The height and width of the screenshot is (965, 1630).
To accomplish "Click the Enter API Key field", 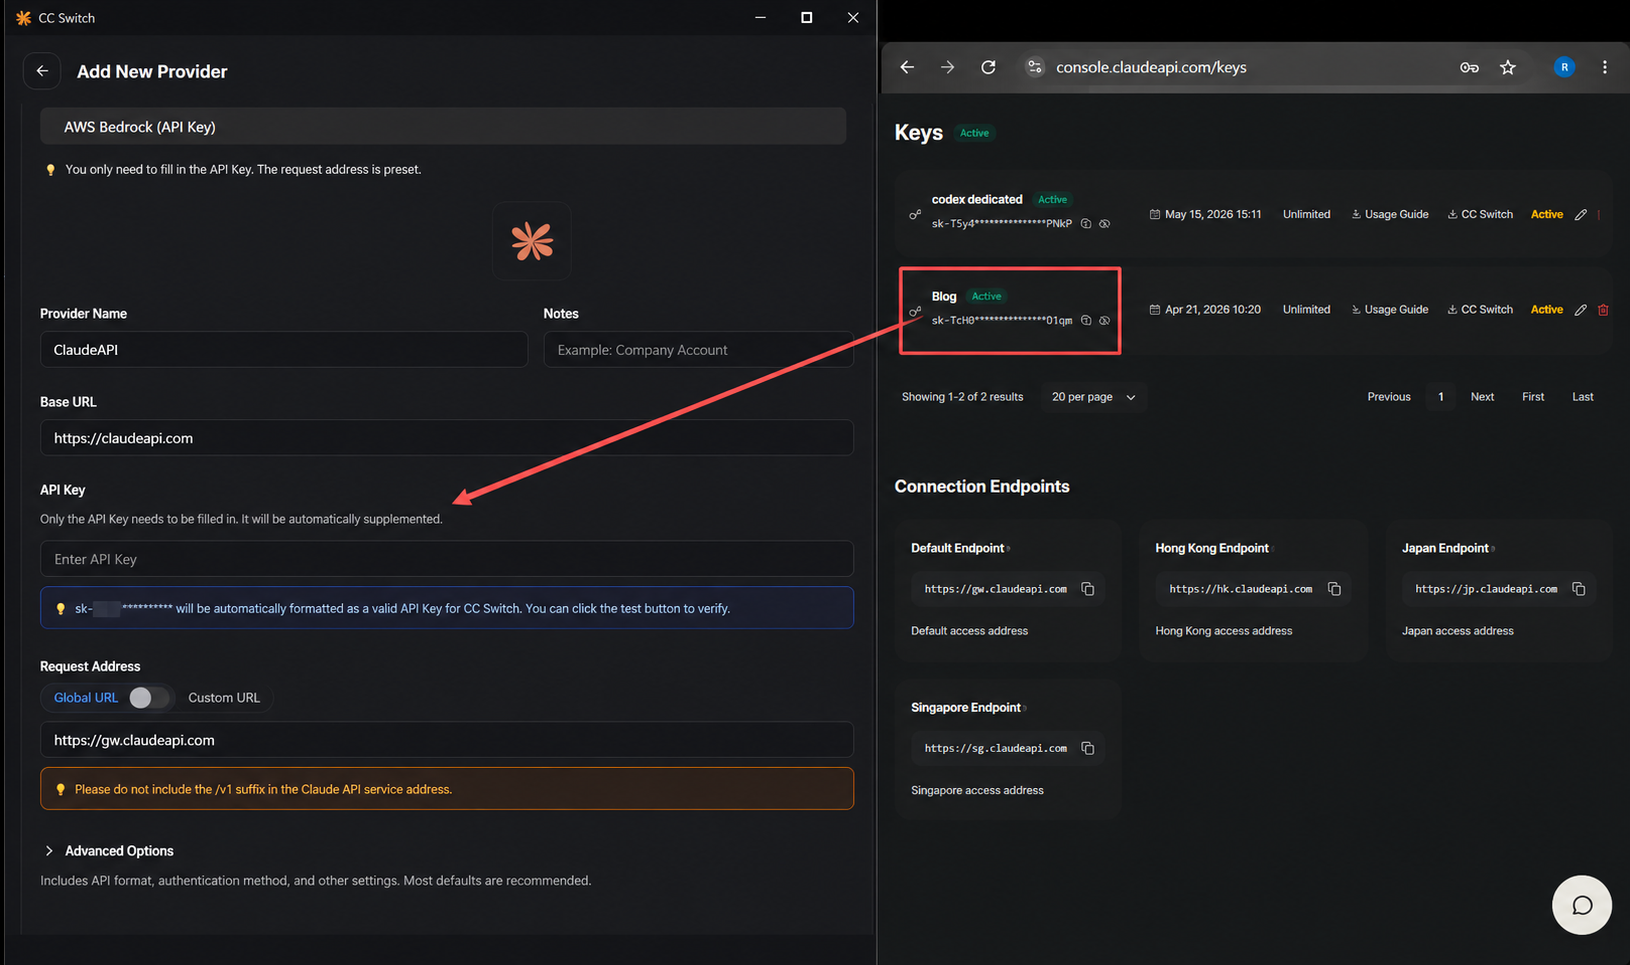I will pyautogui.click(x=447, y=559).
